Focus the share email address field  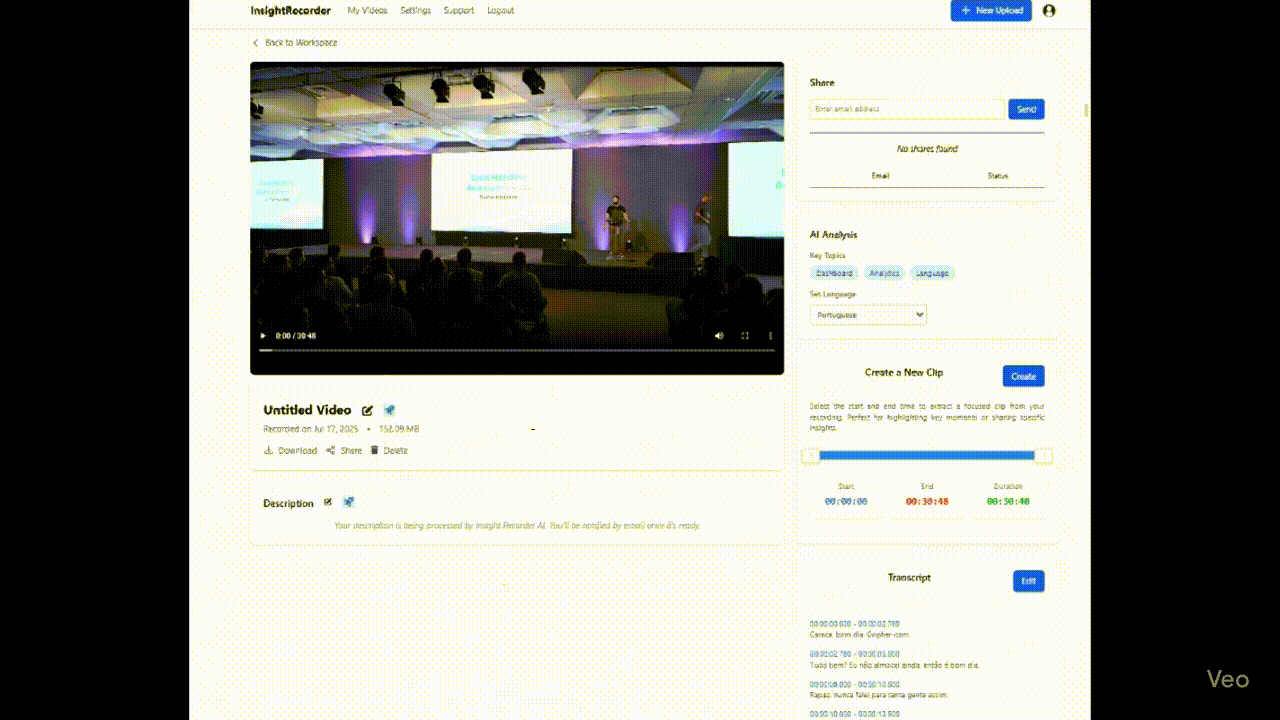[907, 109]
